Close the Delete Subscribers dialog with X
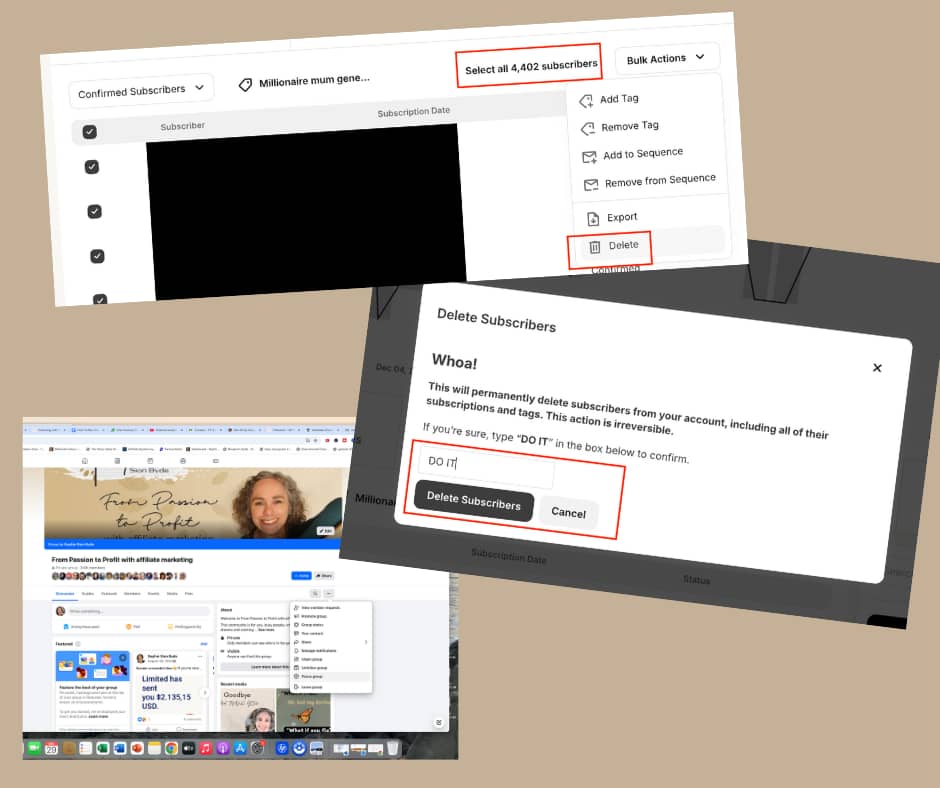The height and width of the screenshot is (788, 940). (877, 368)
